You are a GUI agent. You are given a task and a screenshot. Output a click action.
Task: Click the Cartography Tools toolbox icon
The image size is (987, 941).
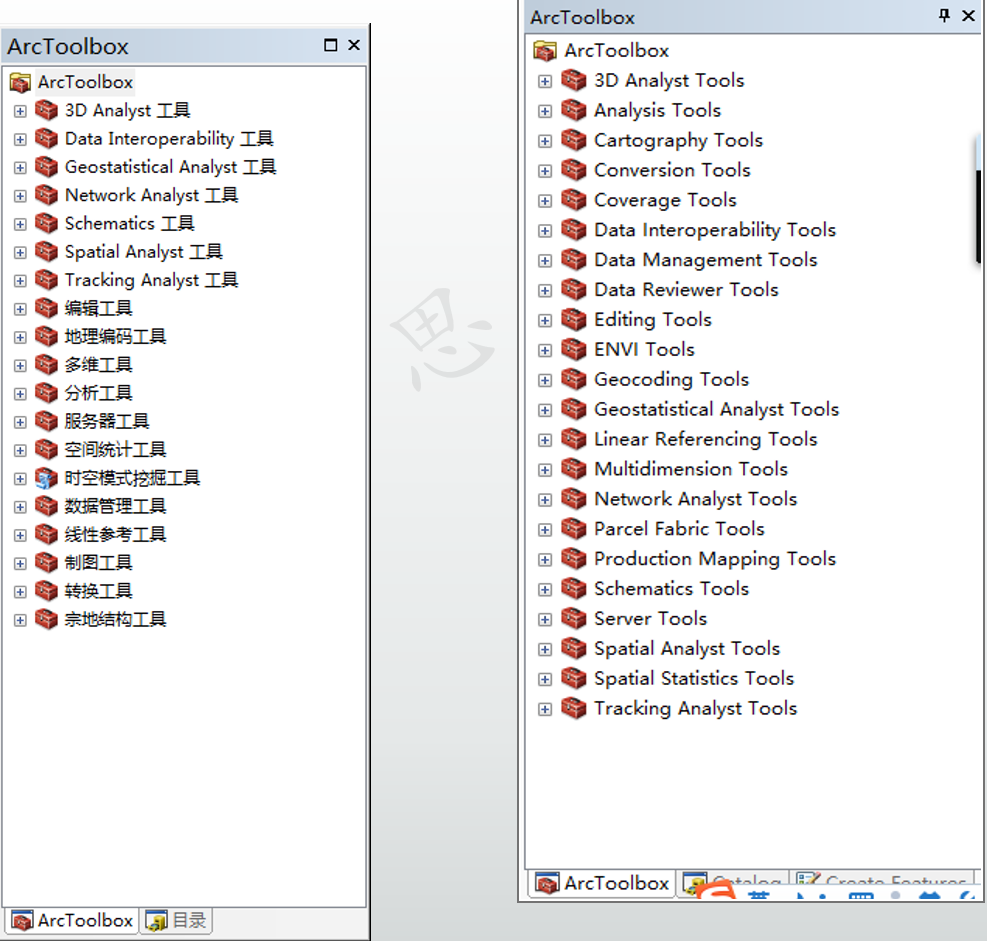click(x=573, y=140)
